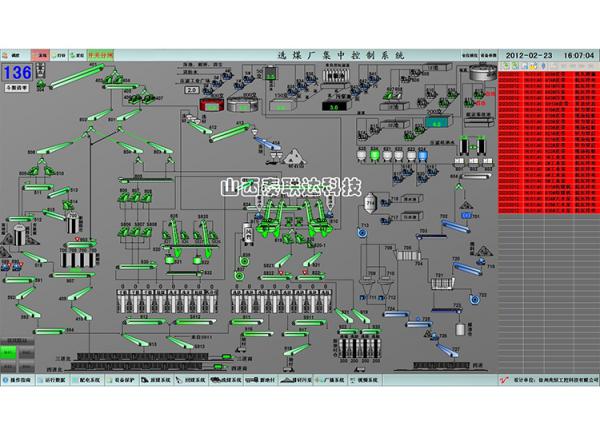The image size is (600, 429).
Task: Select the green silo in the tank row
Action: coord(376,156)
